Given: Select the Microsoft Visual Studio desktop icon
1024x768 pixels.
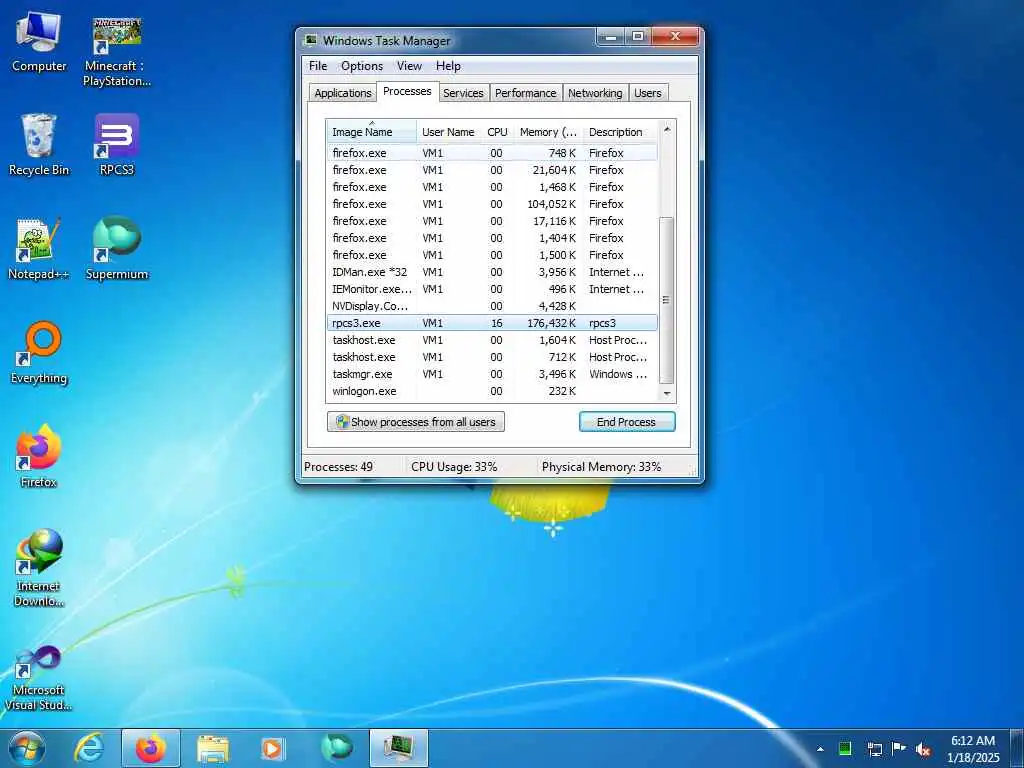Looking at the screenshot, I should pos(39,678).
